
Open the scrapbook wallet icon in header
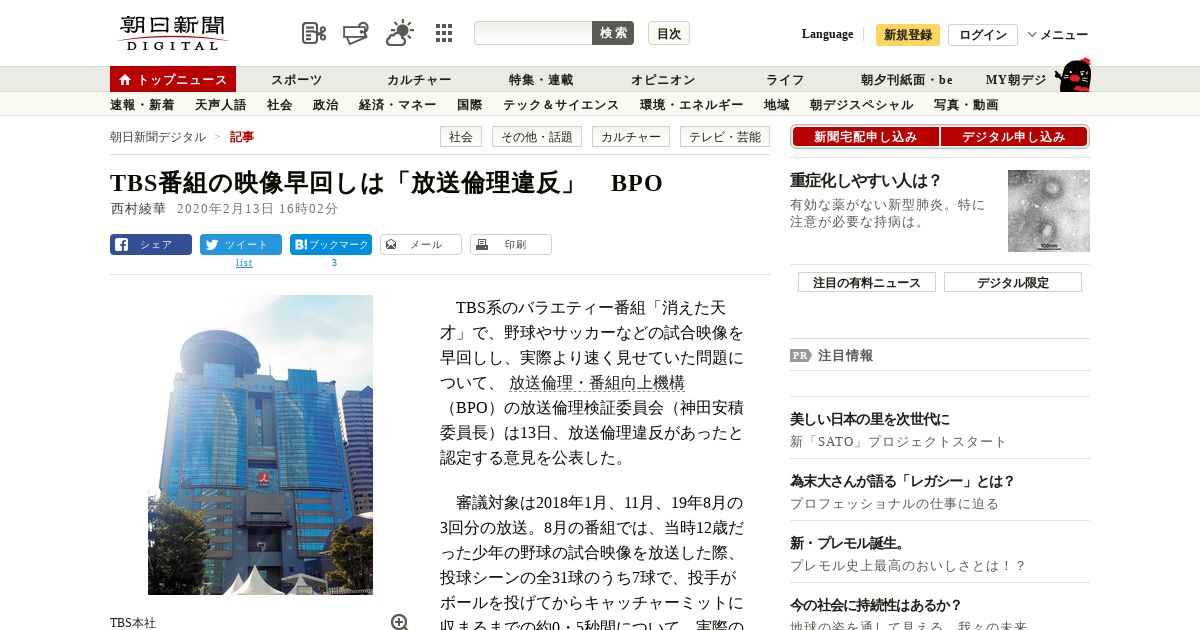[x=356, y=33]
